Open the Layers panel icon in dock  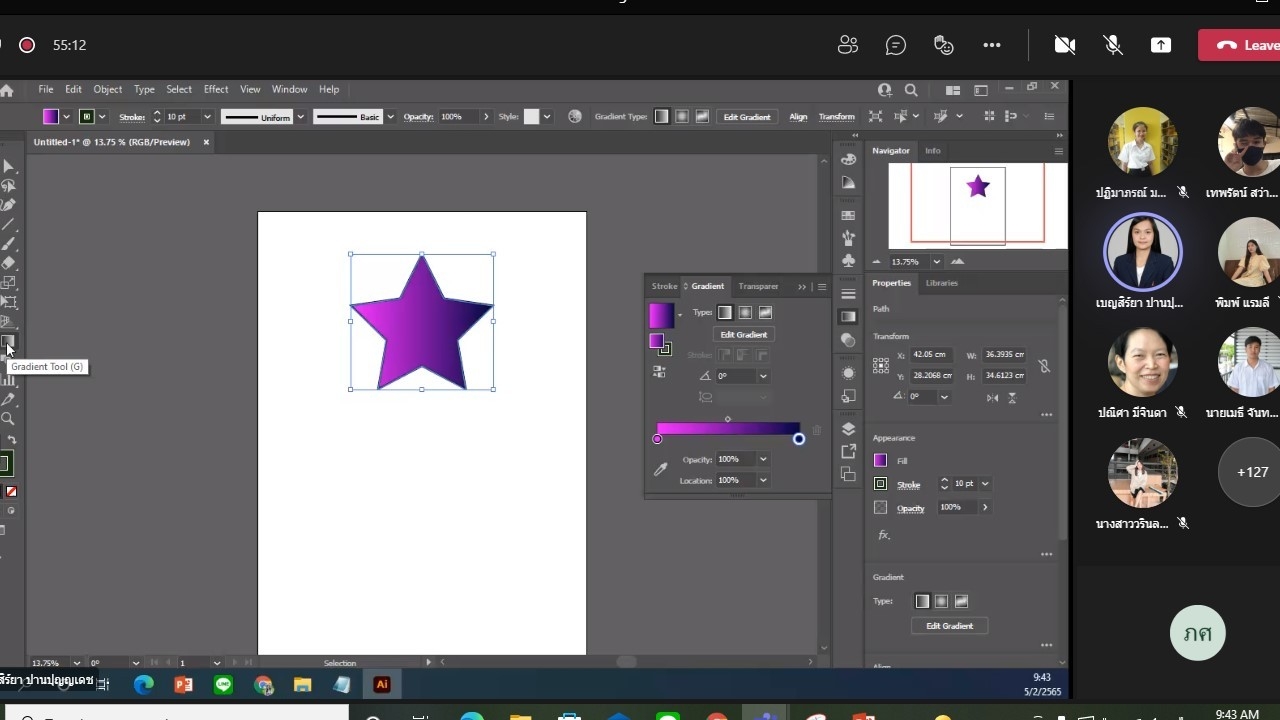pyautogui.click(x=848, y=429)
